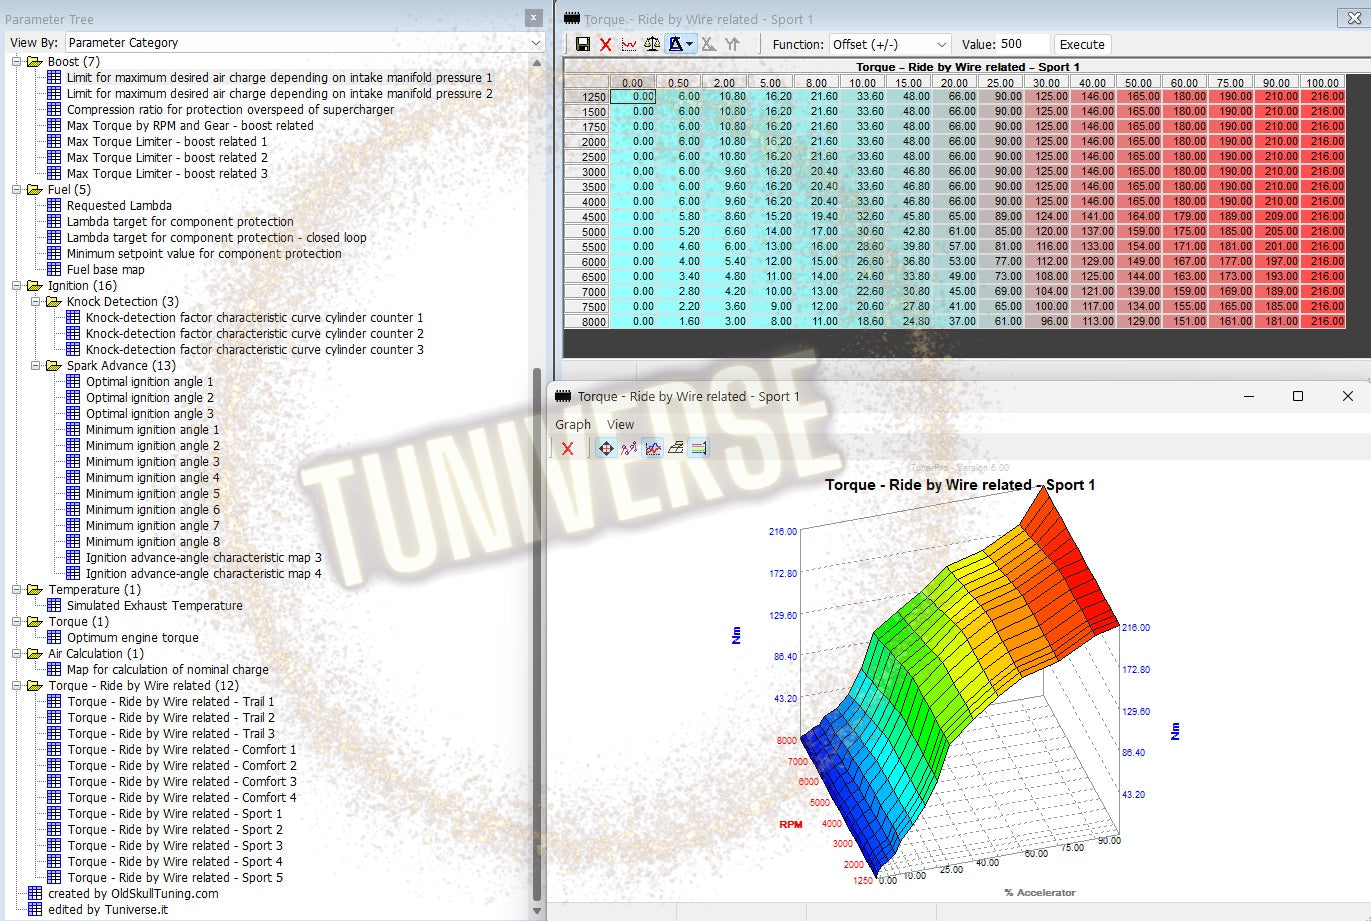Open the View By Parameter Category dropdown

(305, 43)
